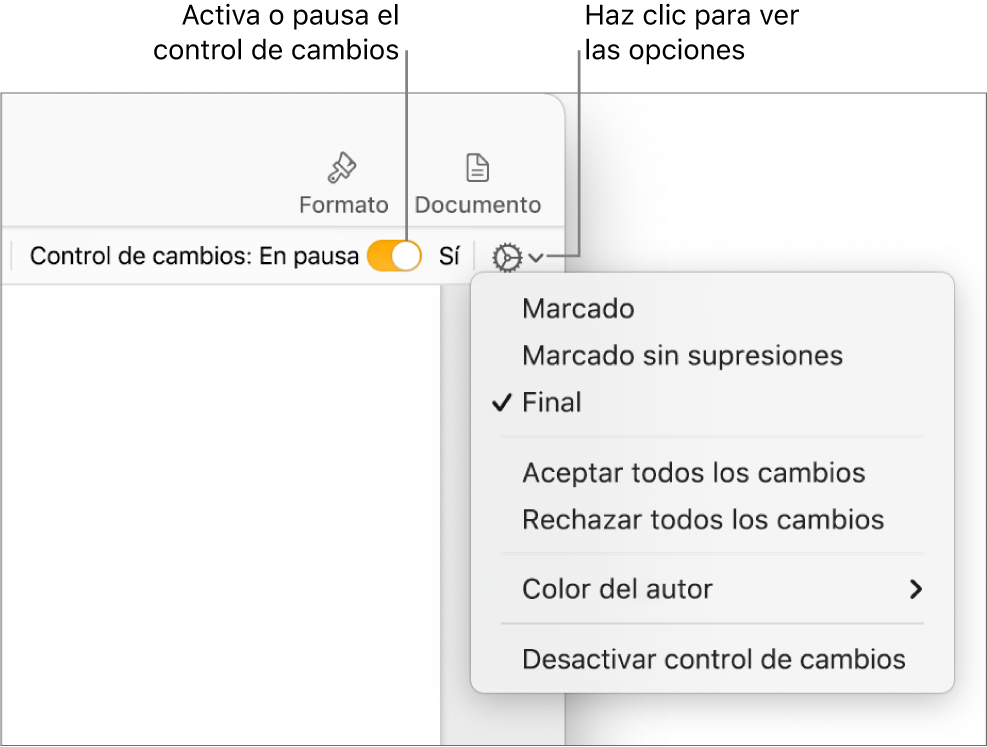Open the Documento page icon panel
The image size is (987, 747).
point(478,168)
